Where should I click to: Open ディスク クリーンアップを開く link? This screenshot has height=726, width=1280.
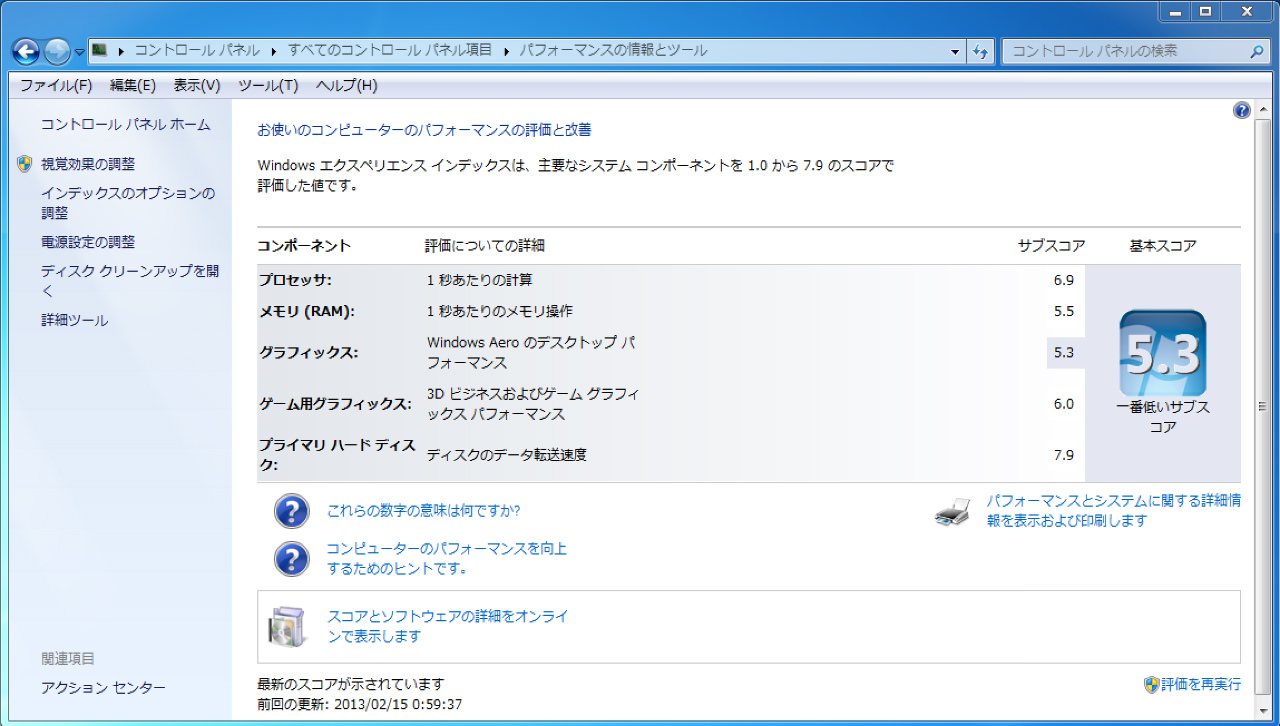pos(130,281)
